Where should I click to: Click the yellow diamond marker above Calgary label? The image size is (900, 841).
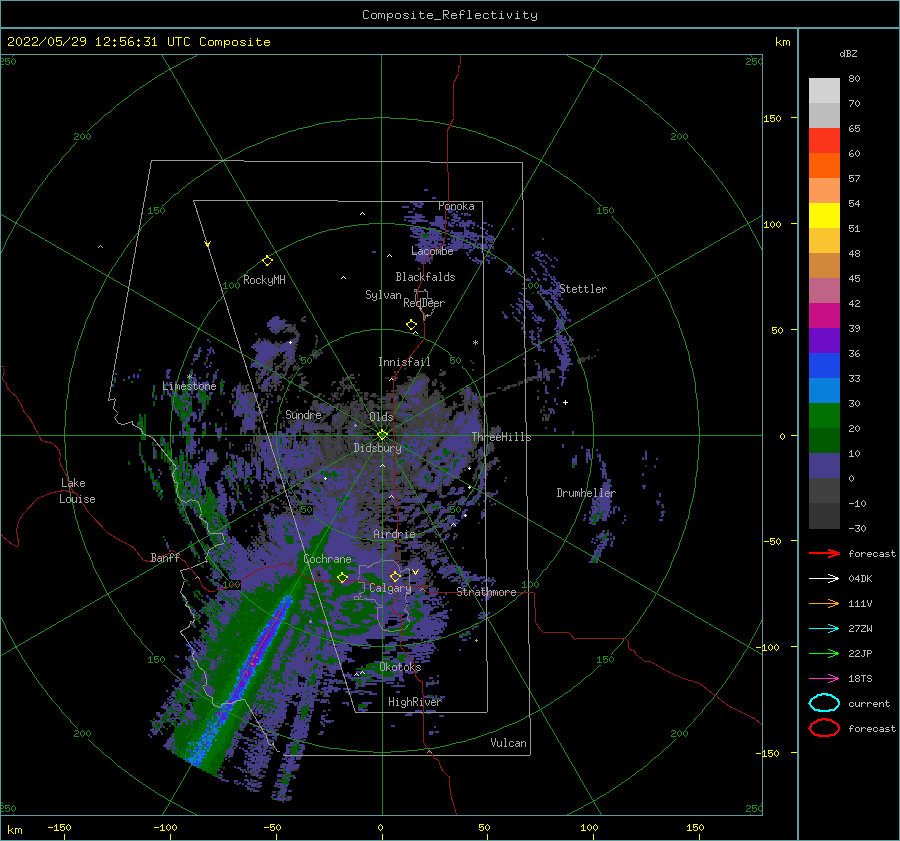click(x=395, y=576)
